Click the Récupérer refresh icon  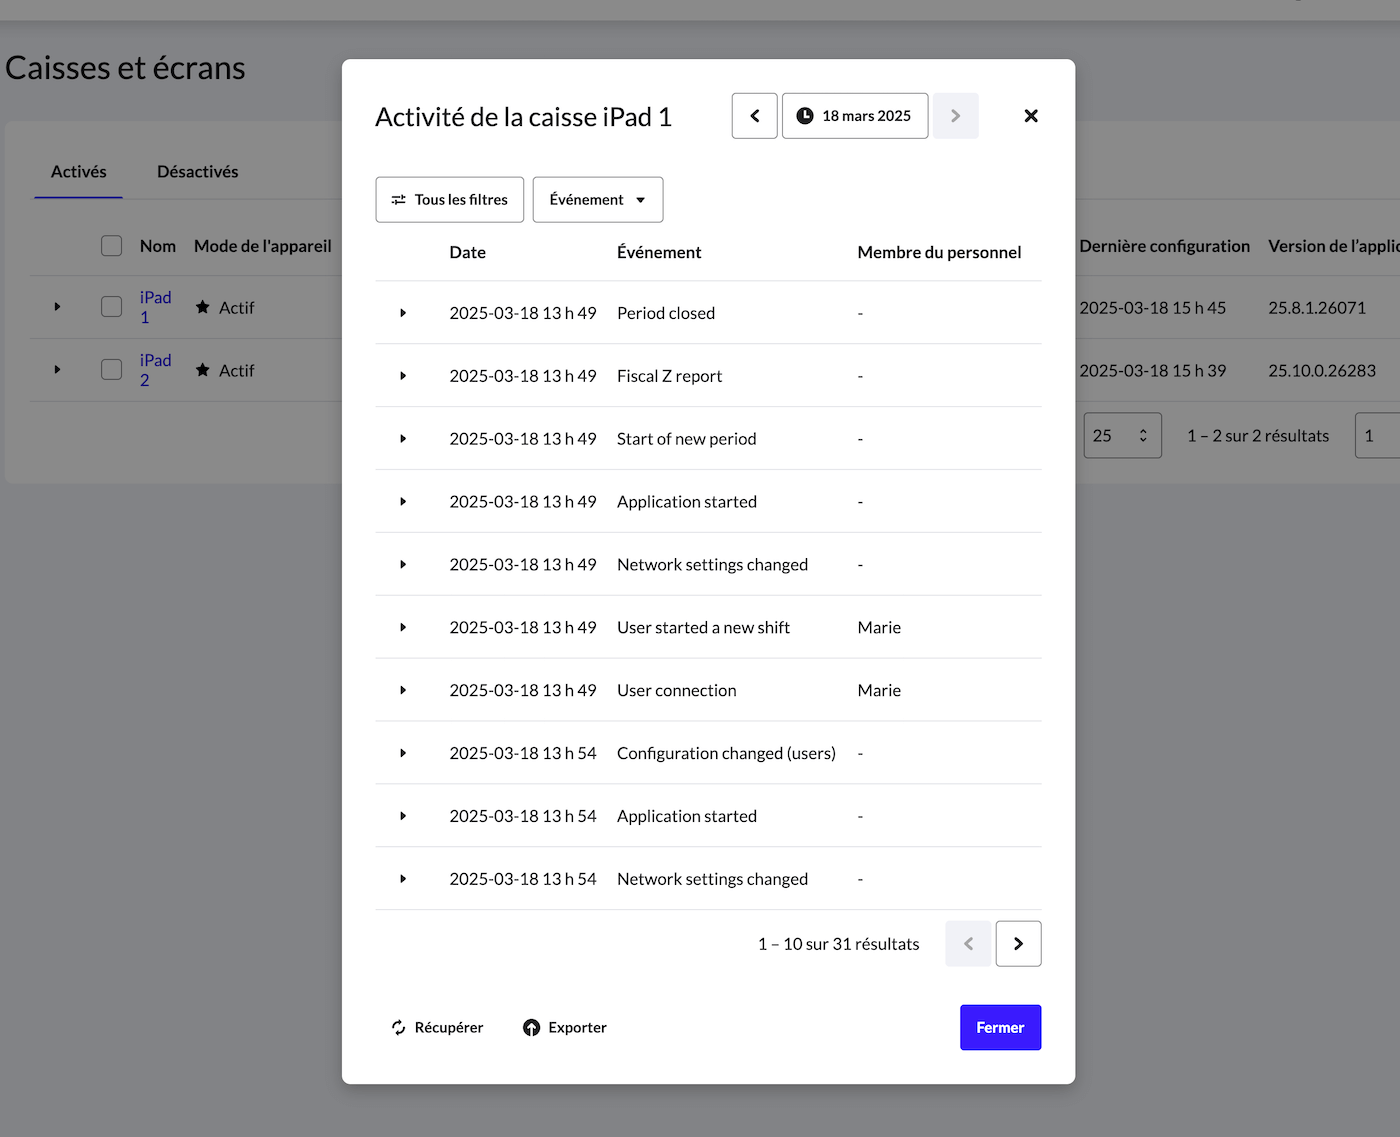tap(398, 1027)
